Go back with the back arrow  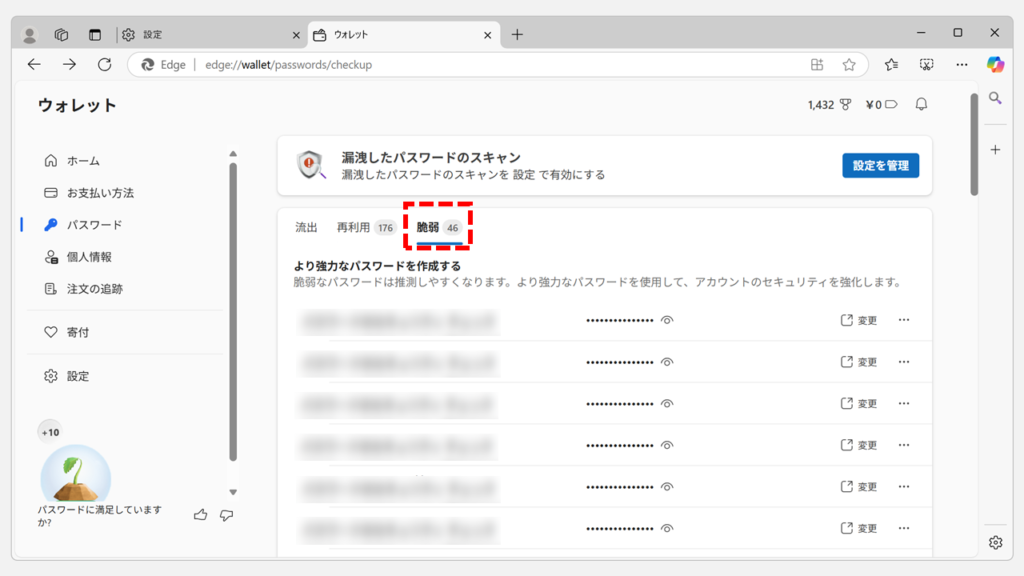click(x=34, y=65)
